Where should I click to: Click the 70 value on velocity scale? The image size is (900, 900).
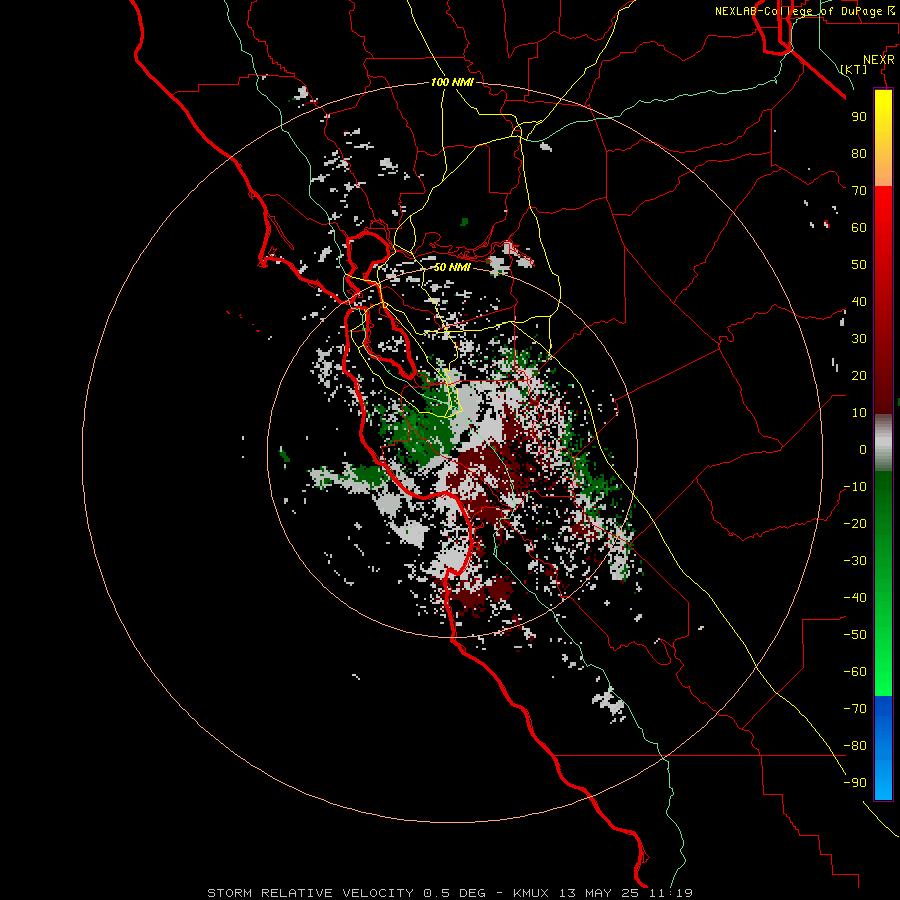coord(859,191)
